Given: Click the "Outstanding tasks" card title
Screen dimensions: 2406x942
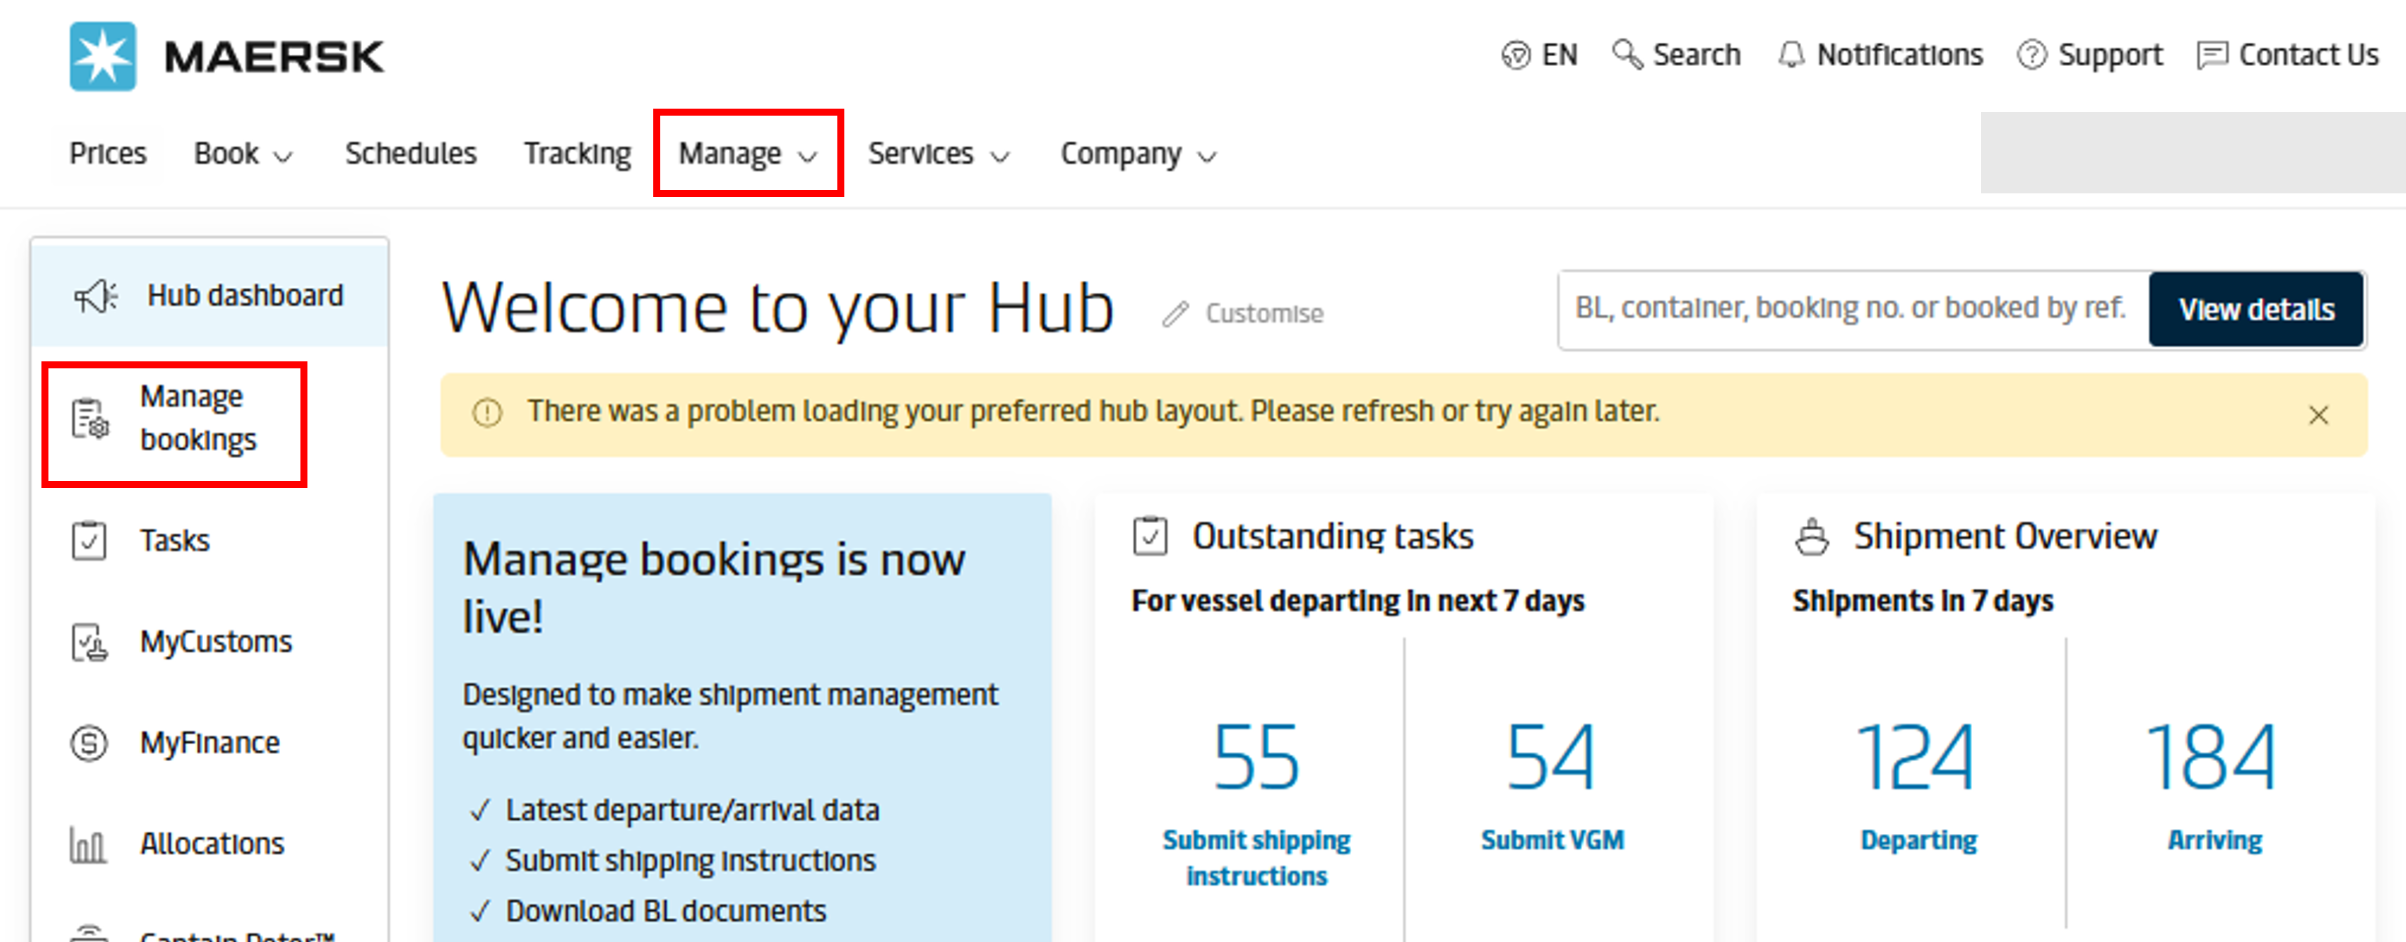Looking at the screenshot, I should pos(1333,537).
